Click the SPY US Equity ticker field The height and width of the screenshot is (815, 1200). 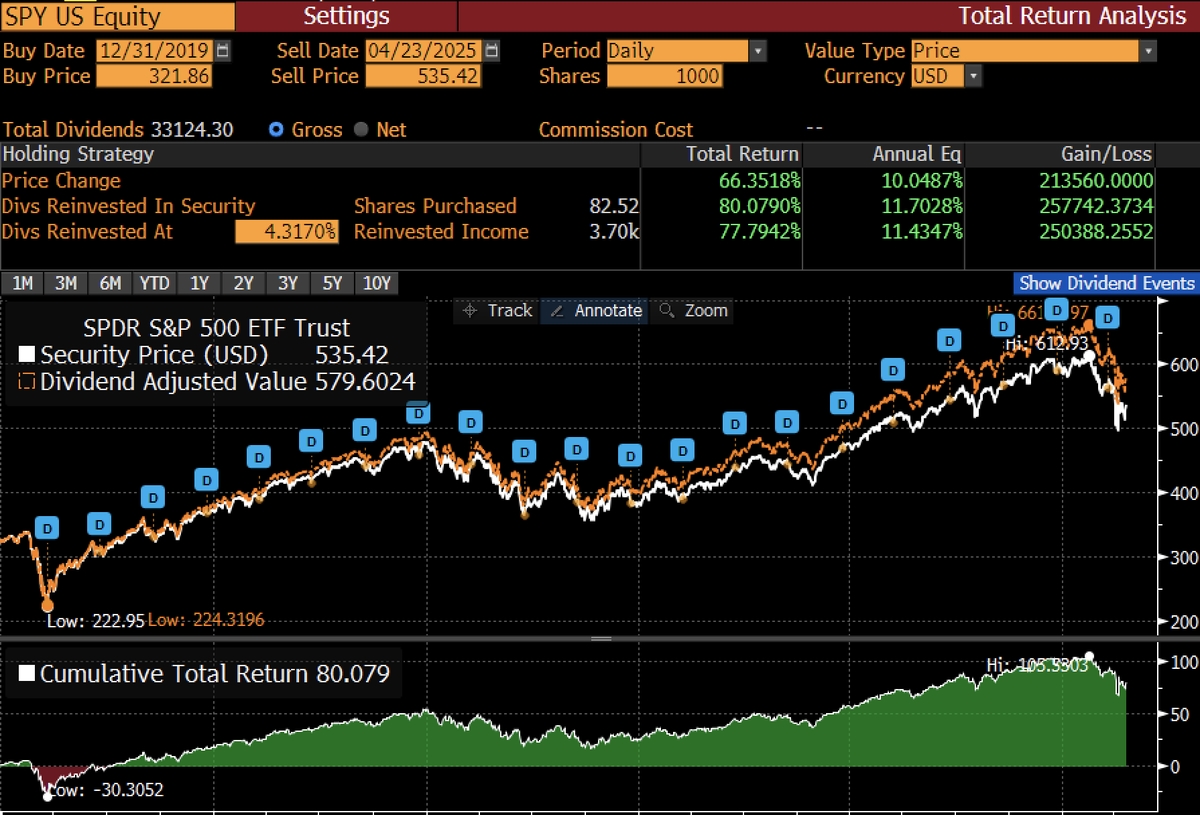click(118, 16)
